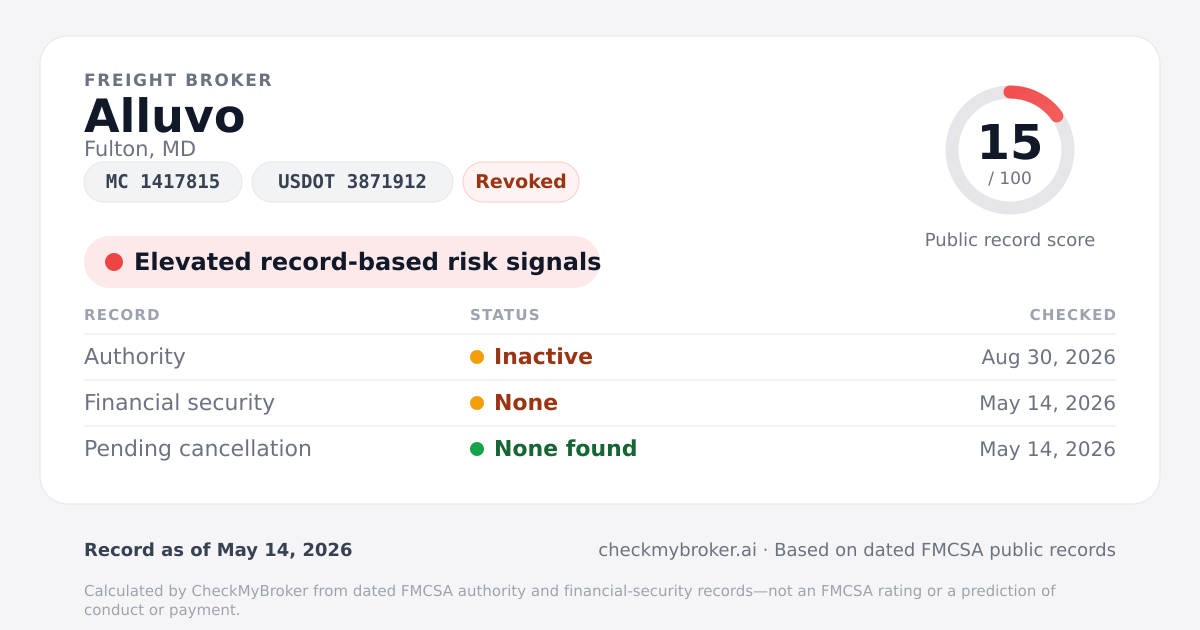Open the checkmybroker.ai link in the footer
The width and height of the screenshot is (1200, 630).
(x=677, y=550)
